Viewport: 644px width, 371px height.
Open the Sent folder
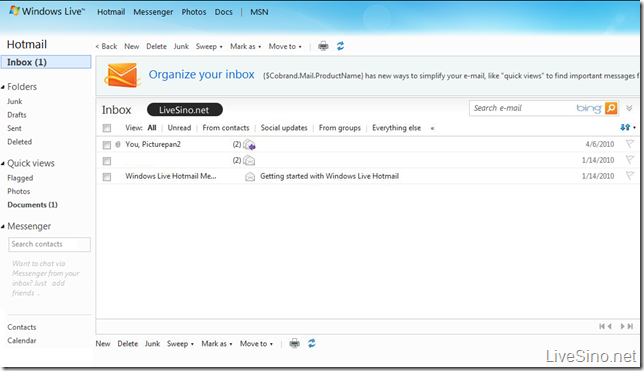point(14,128)
